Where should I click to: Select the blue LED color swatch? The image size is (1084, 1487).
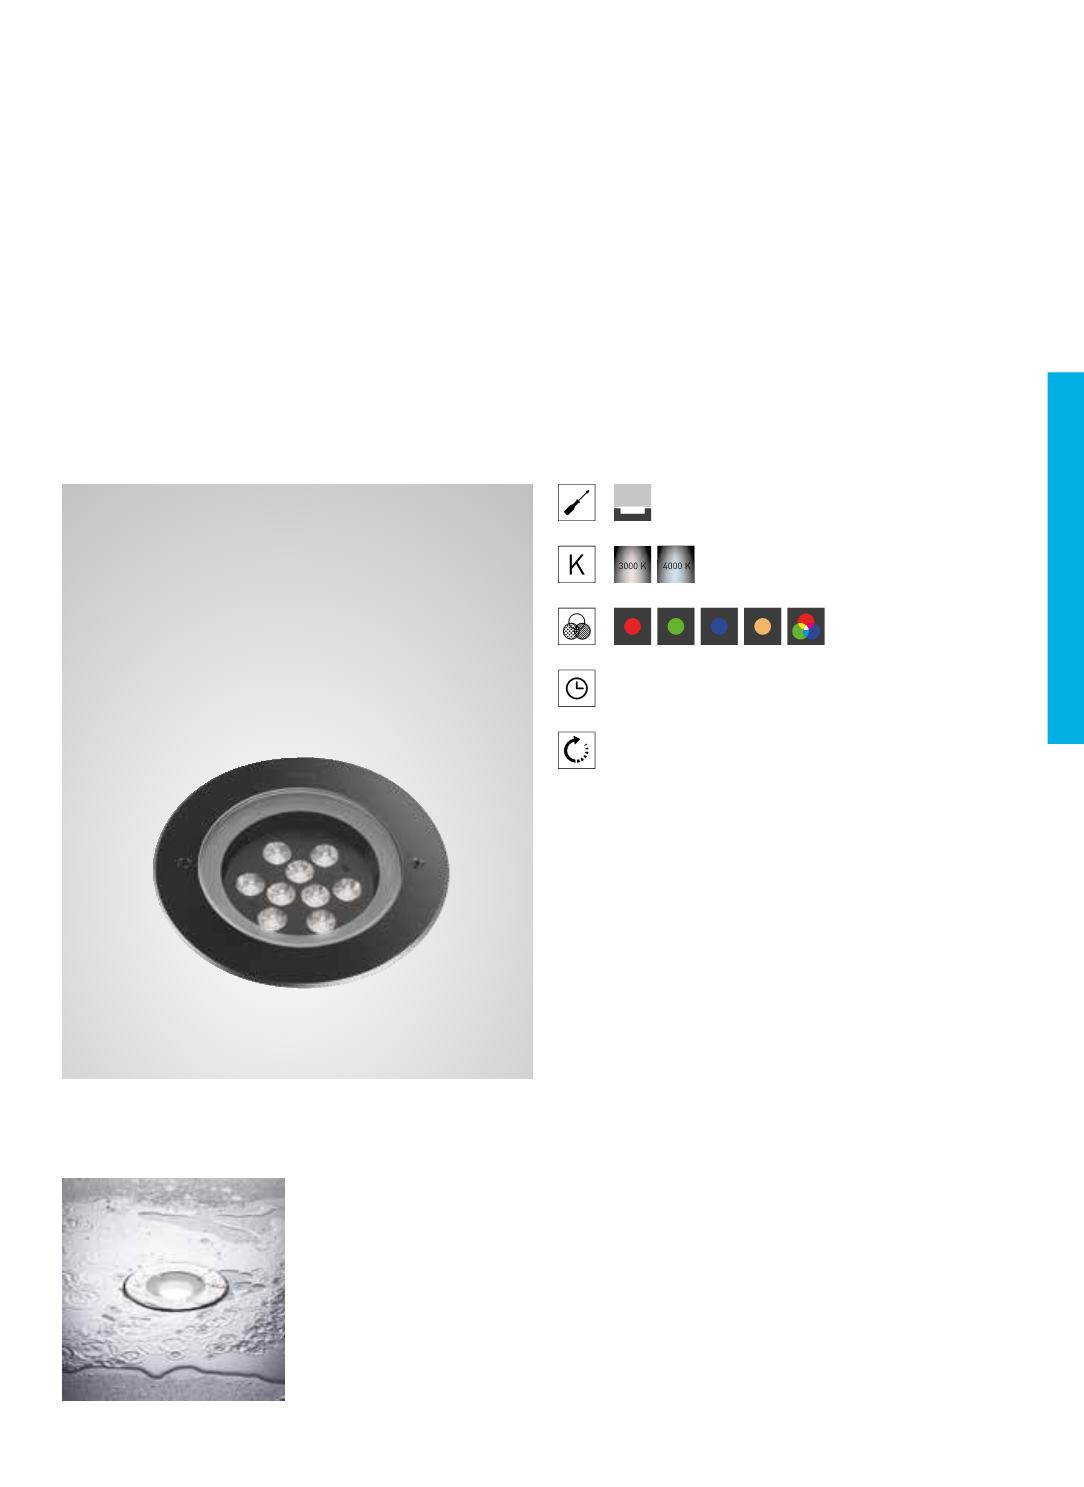pyautogui.click(x=719, y=627)
